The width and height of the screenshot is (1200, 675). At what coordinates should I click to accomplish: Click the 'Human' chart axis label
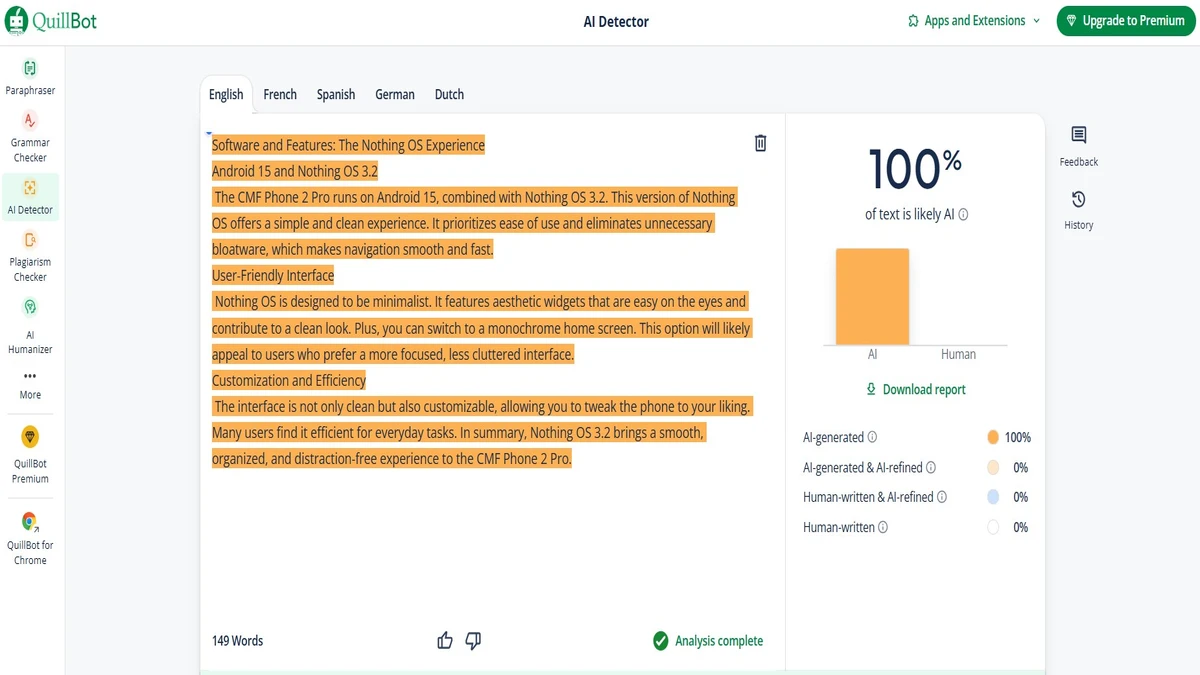tap(958, 354)
